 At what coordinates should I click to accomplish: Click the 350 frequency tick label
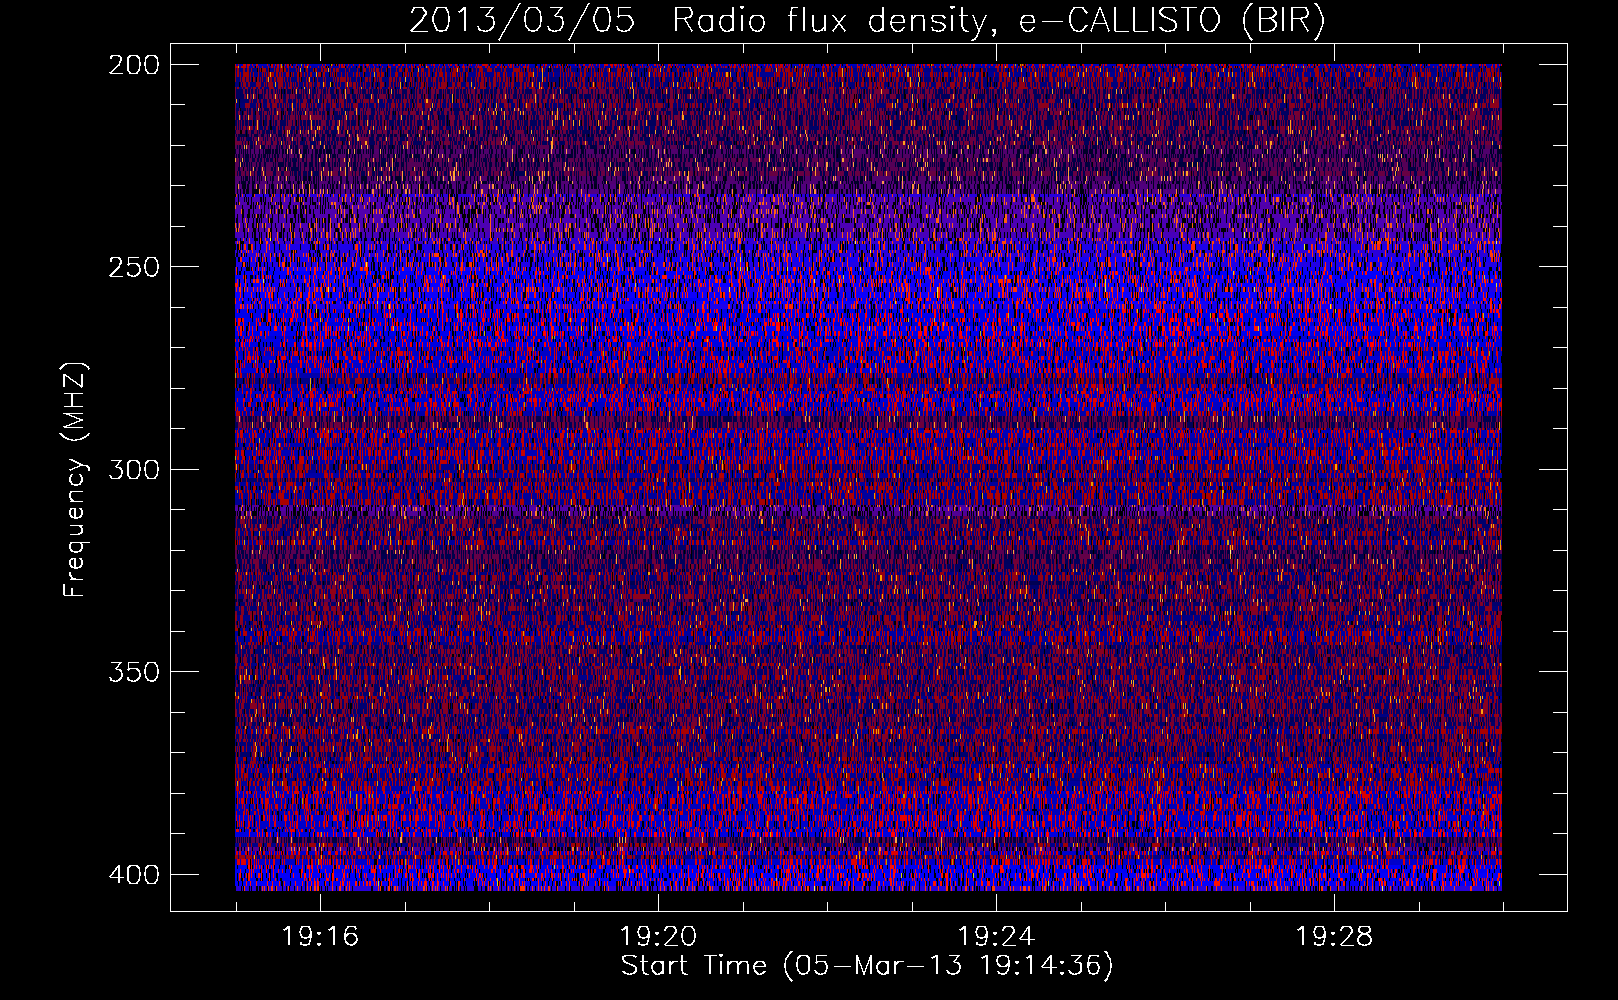point(133,671)
